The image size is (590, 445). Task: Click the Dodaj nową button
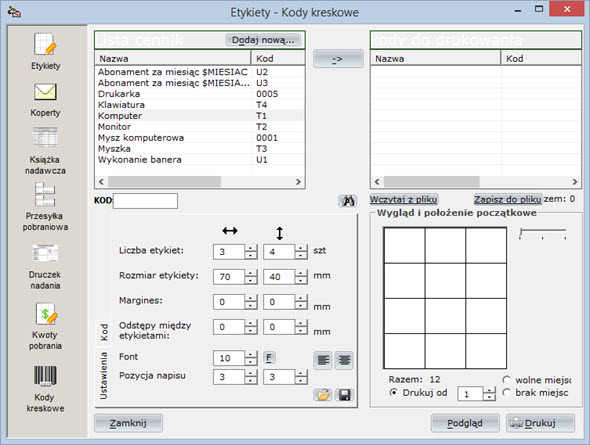pyautogui.click(x=263, y=40)
